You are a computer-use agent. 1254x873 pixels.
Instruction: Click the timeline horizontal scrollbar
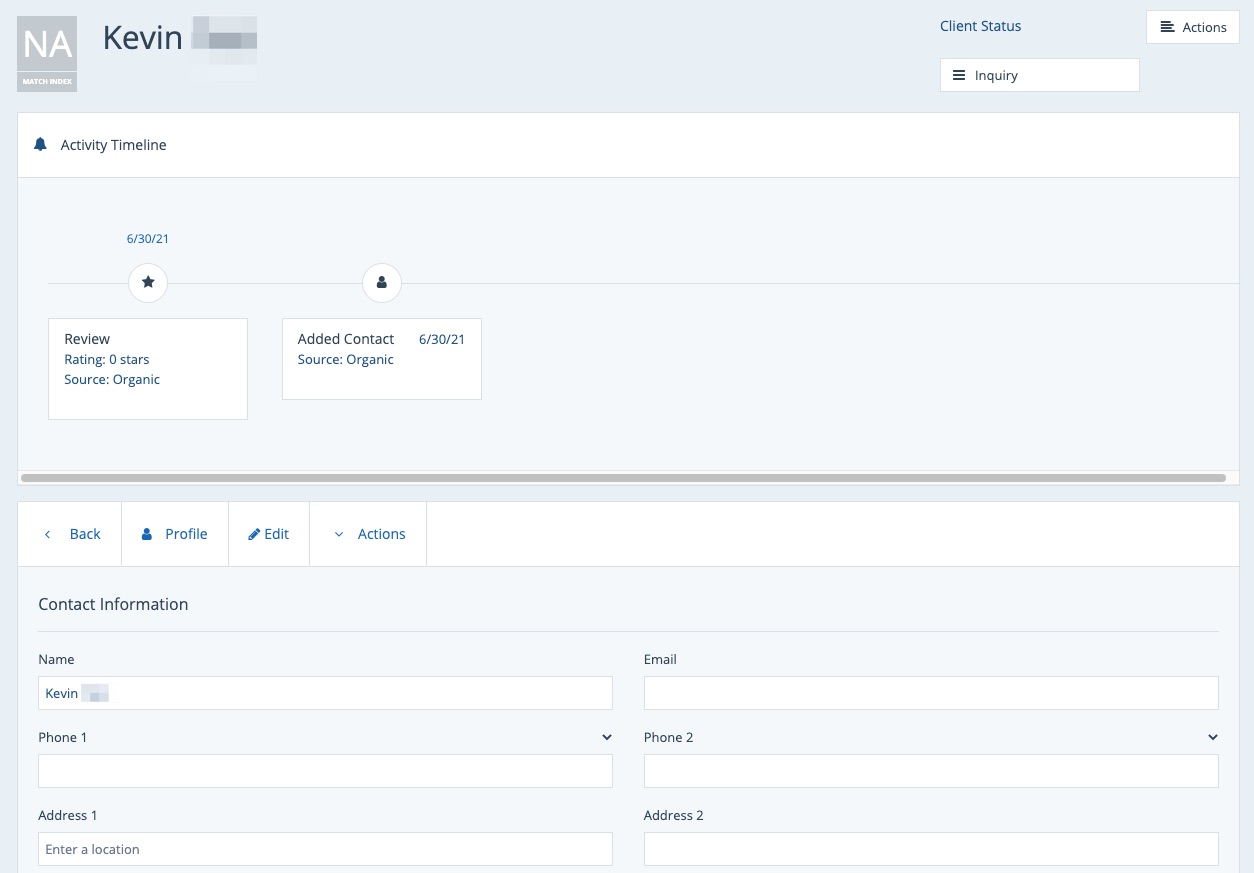click(x=623, y=478)
